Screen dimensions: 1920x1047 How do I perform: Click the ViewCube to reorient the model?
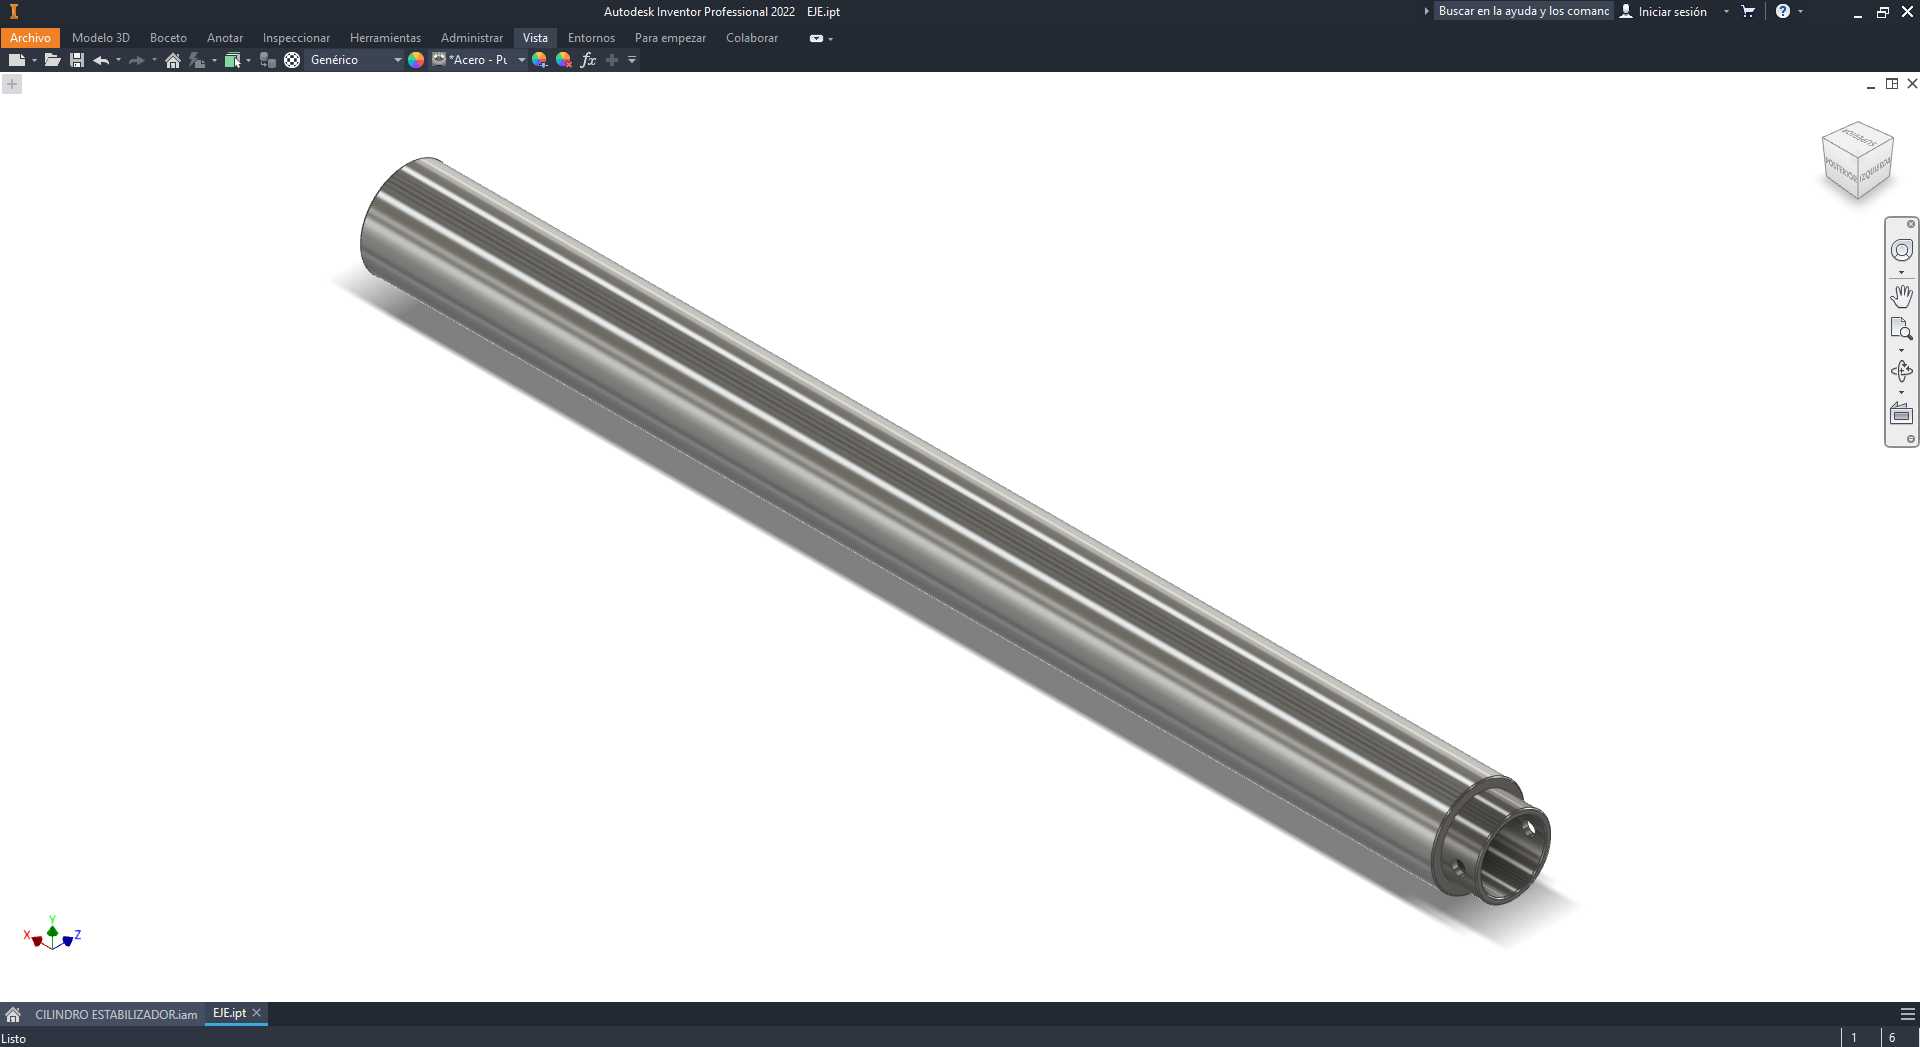pyautogui.click(x=1858, y=160)
